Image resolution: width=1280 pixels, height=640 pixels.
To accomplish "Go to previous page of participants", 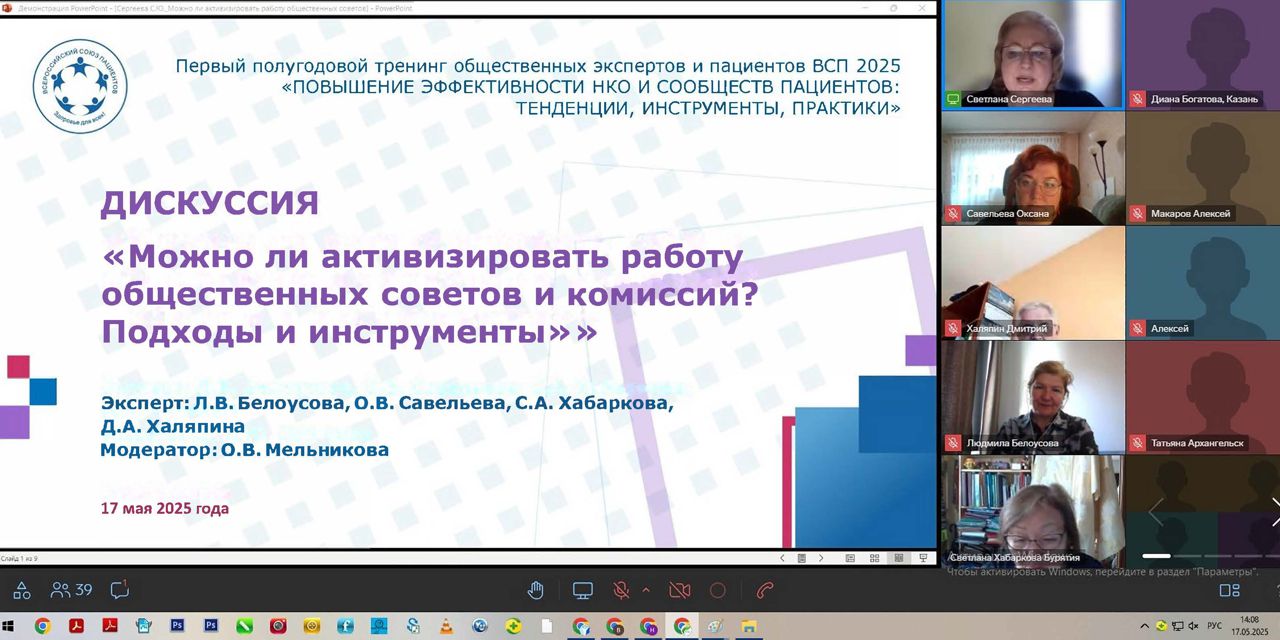I will tap(1155, 512).
